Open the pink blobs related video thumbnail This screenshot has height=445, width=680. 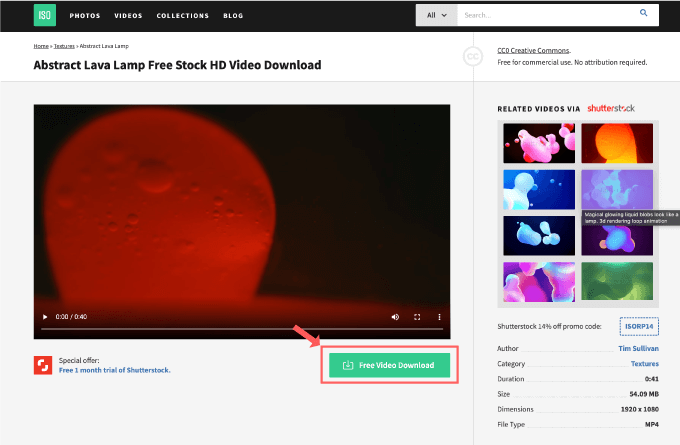click(539, 143)
